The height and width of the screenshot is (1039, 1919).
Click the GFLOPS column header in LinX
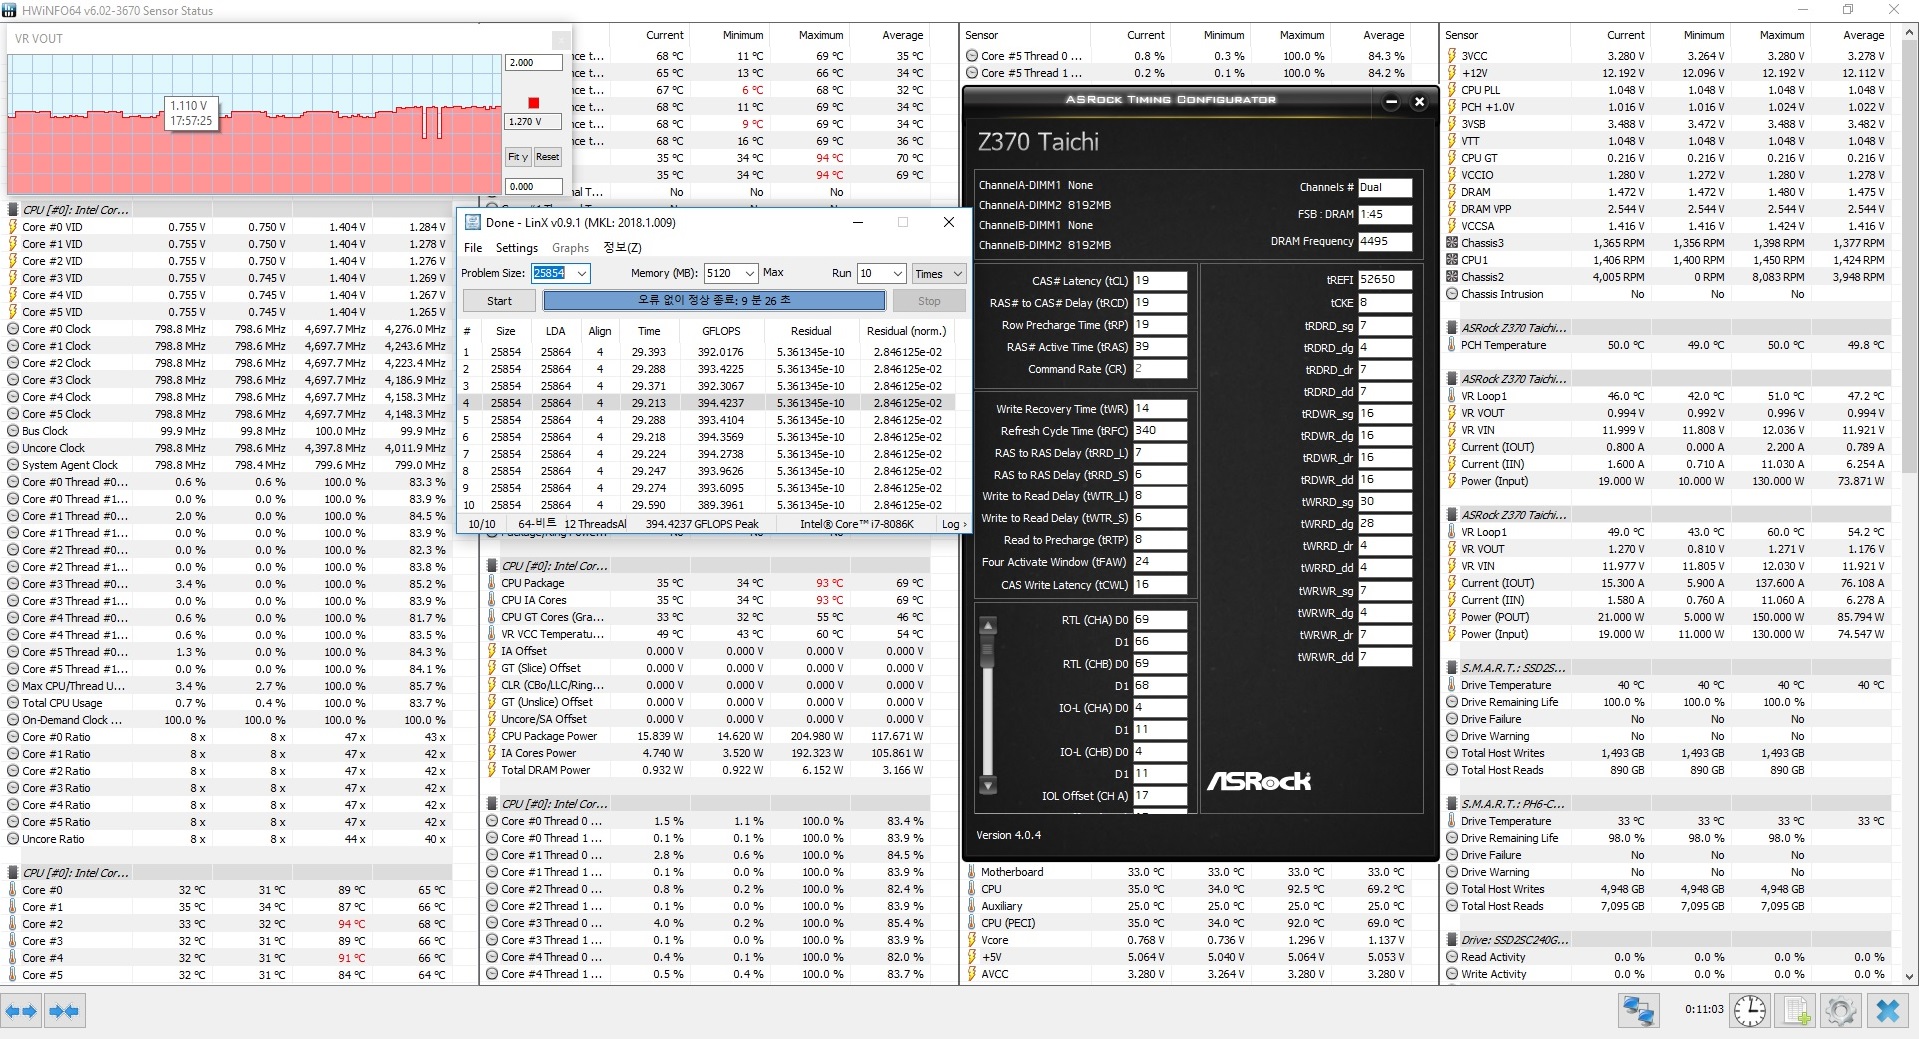[721, 331]
